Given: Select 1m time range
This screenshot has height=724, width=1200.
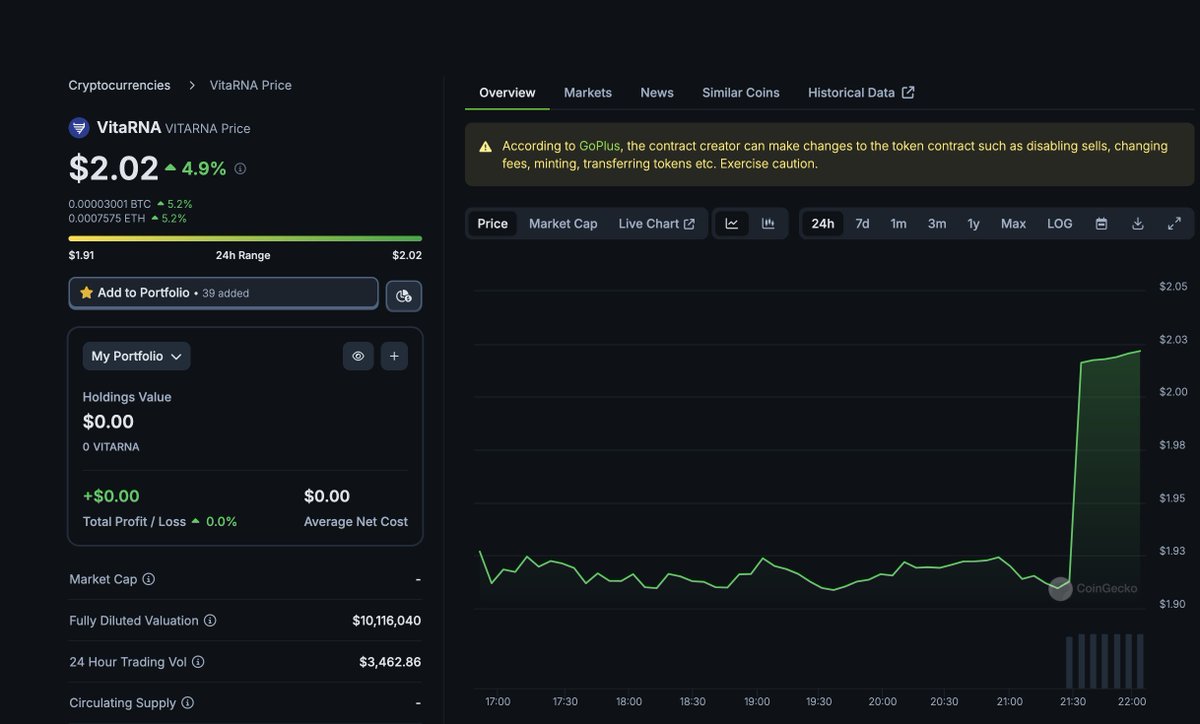Looking at the screenshot, I should click(899, 224).
